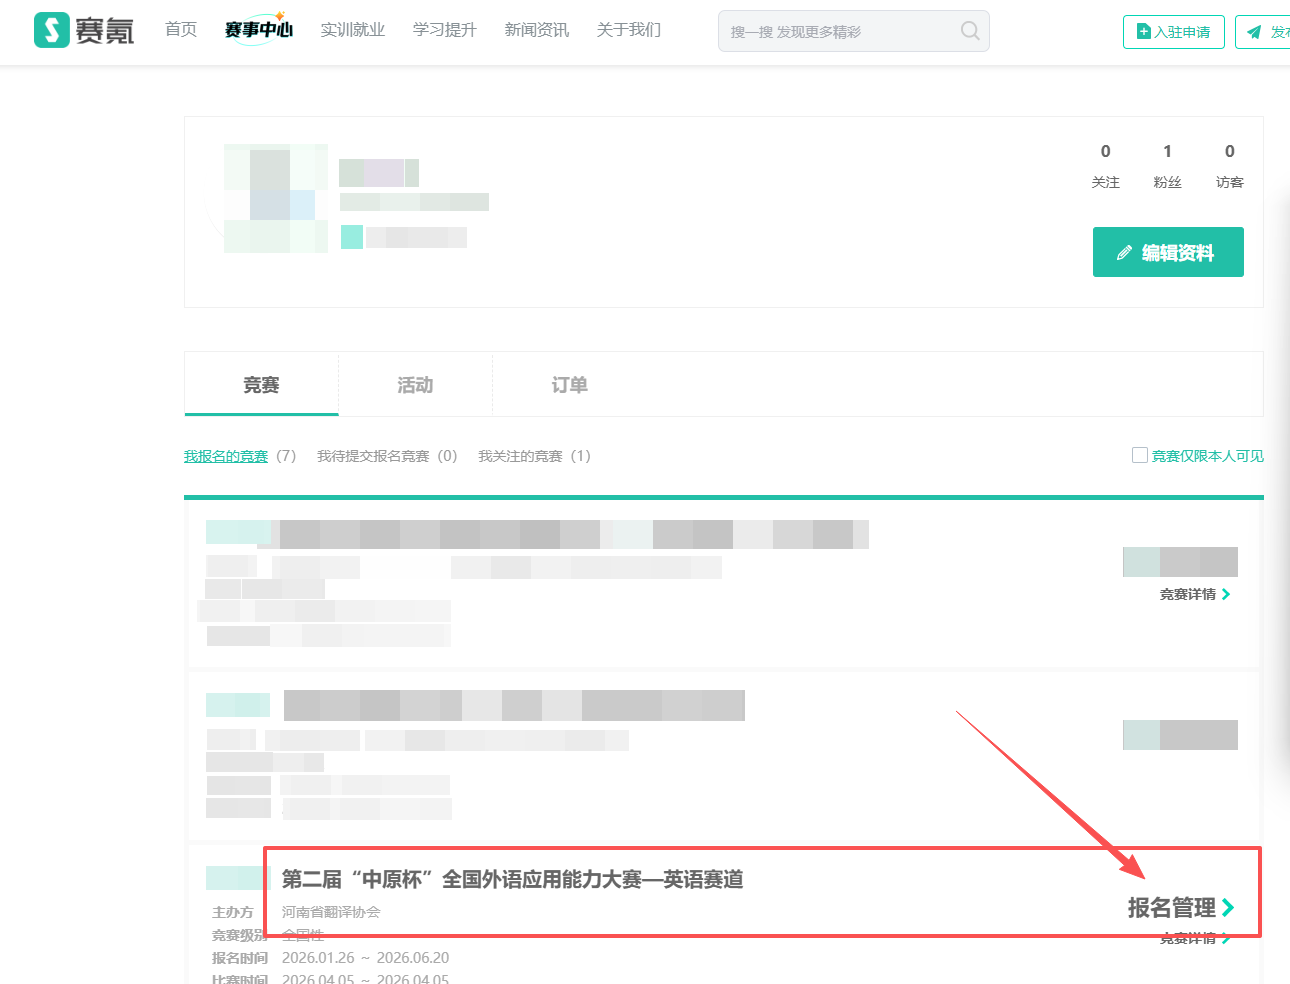Open 实训就业 navigation menu

coord(352,30)
